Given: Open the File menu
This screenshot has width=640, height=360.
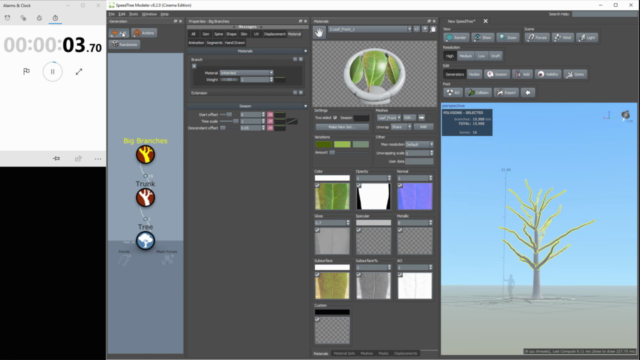Looking at the screenshot, I should click(112, 14).
